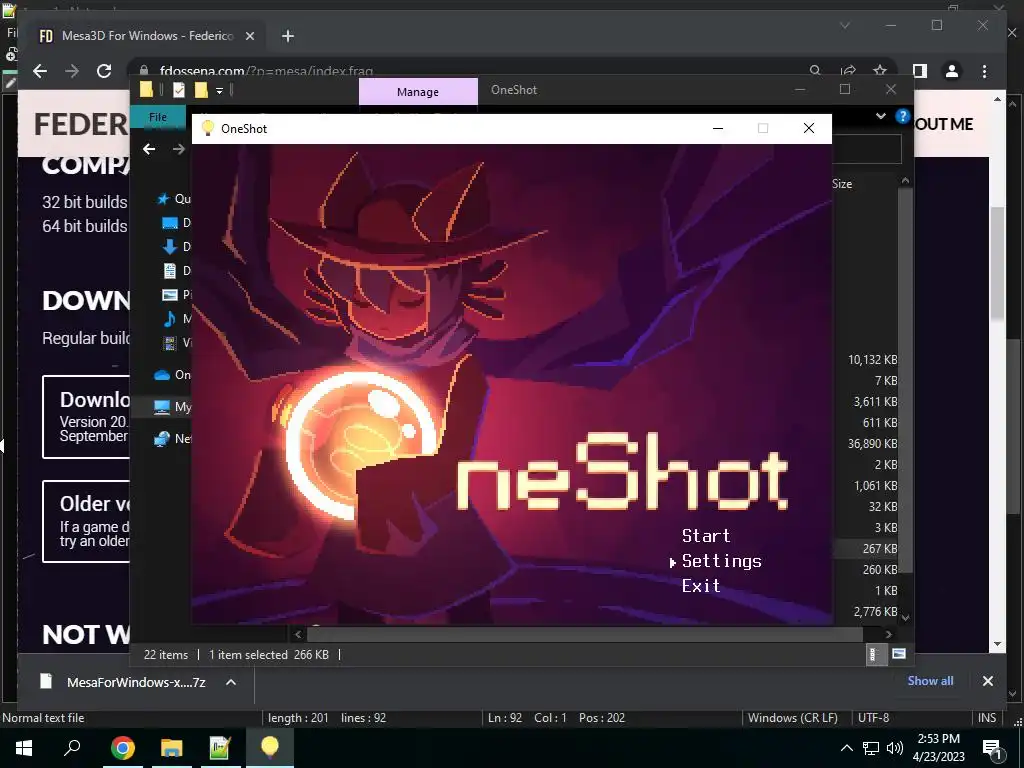
Task: Click the Properties checkmark icon in Explorer toolbar
Action: [178, 90]
